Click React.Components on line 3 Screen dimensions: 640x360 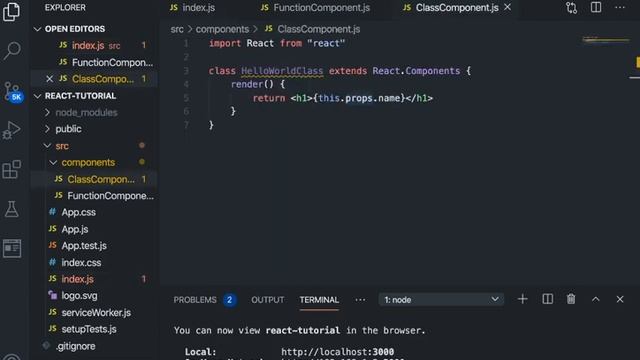click(x=416, y=71)
